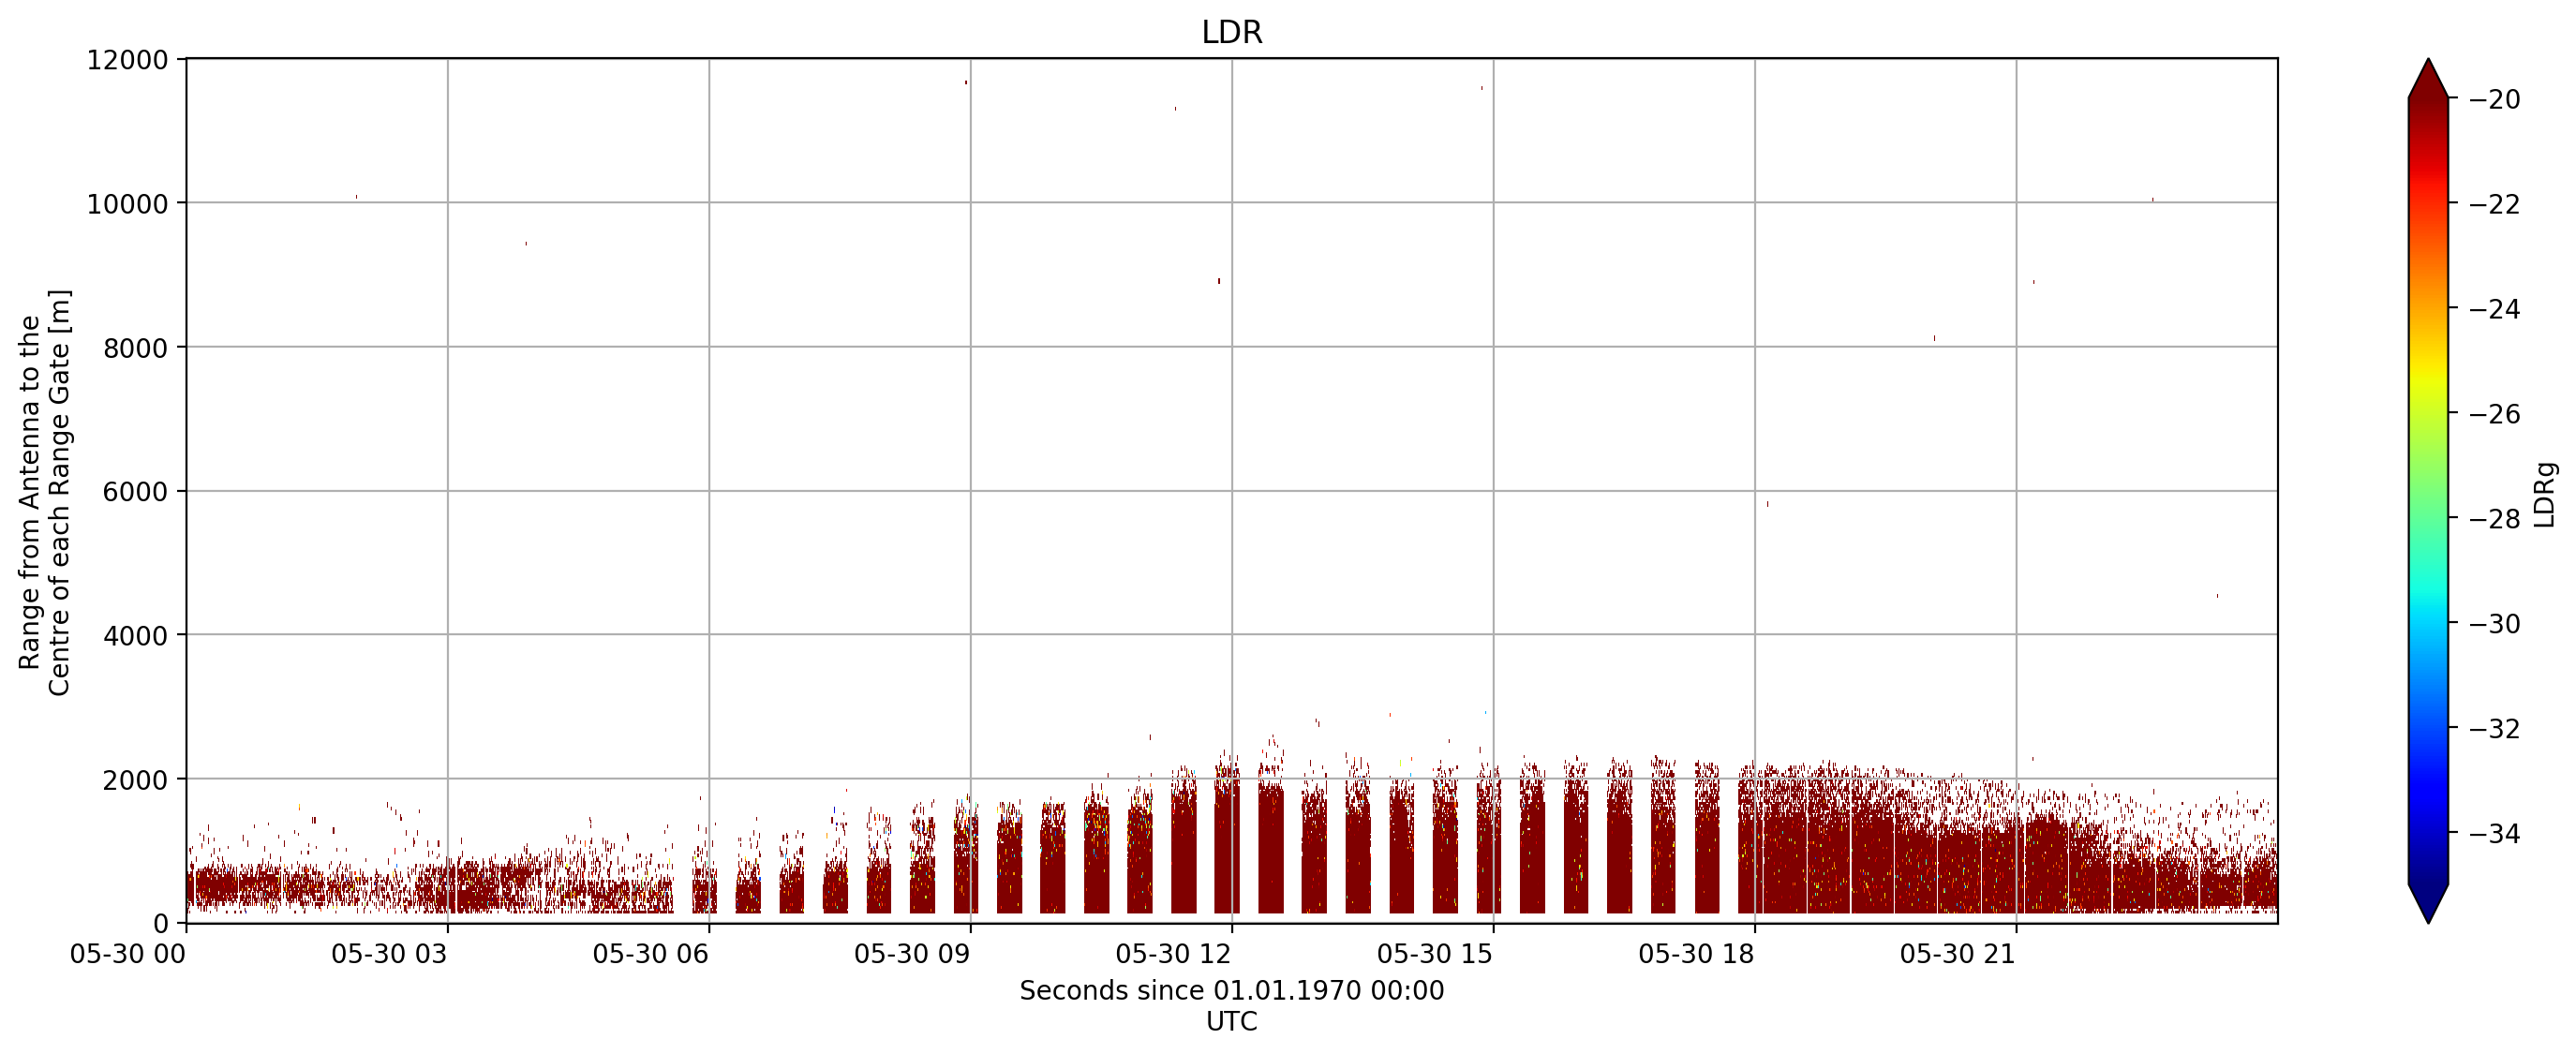Viewport: 2576px width, 1054px height.
Task: Click the time label 05-30 03
Action: tap(389, 954)
